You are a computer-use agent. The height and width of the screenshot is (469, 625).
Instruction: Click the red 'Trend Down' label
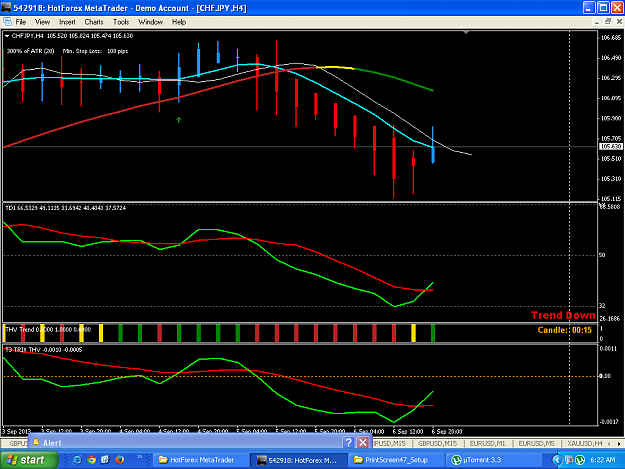[x=563, y=315]
